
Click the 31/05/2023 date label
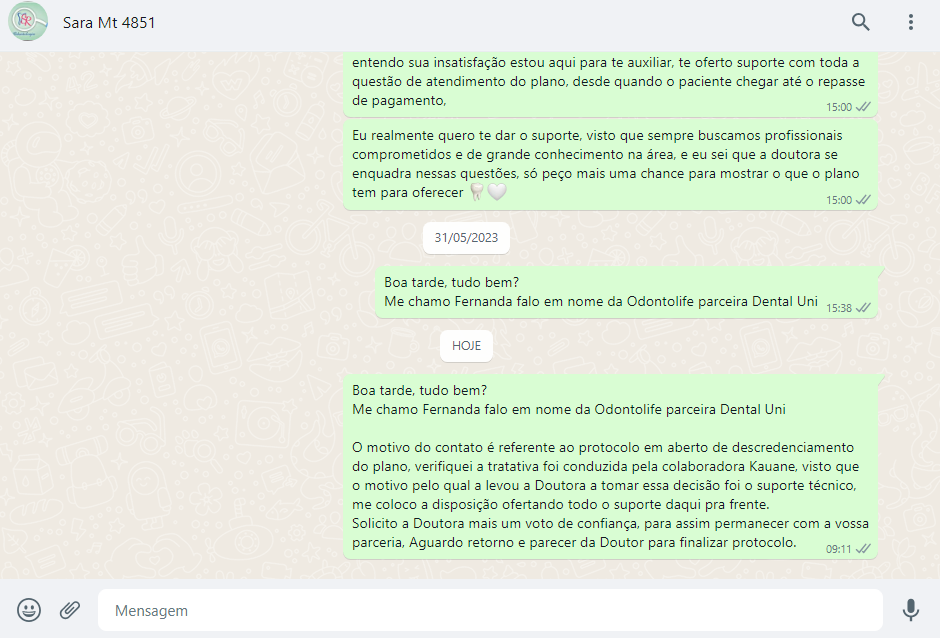pyautogui.click(x=466, y=238)
